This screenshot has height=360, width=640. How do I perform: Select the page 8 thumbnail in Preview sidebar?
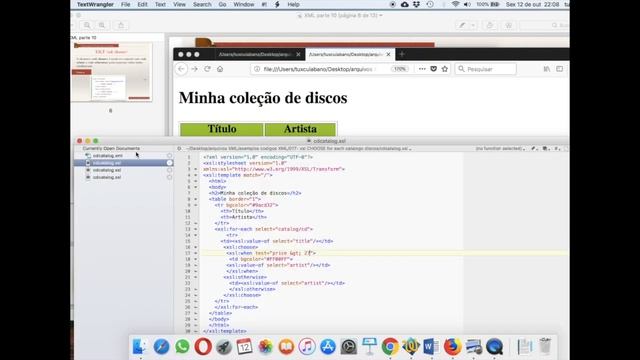pos(112,72)
